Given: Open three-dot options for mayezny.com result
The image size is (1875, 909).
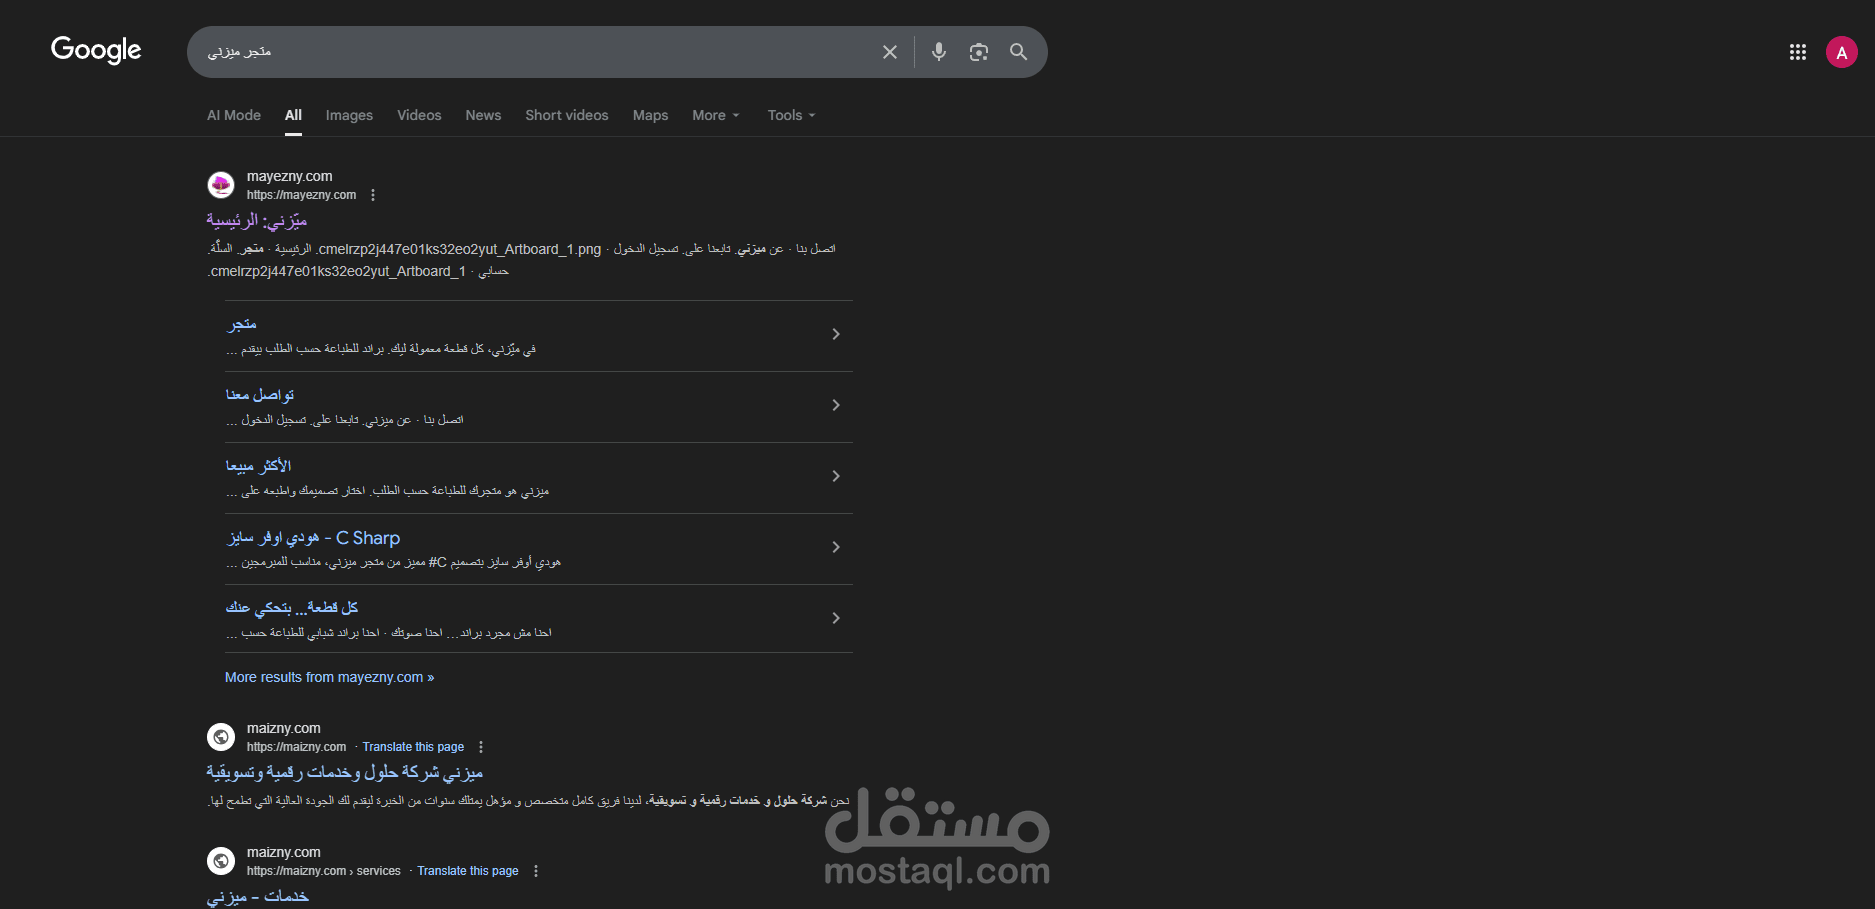Looking at the screenshot, I should coord(373,195).
